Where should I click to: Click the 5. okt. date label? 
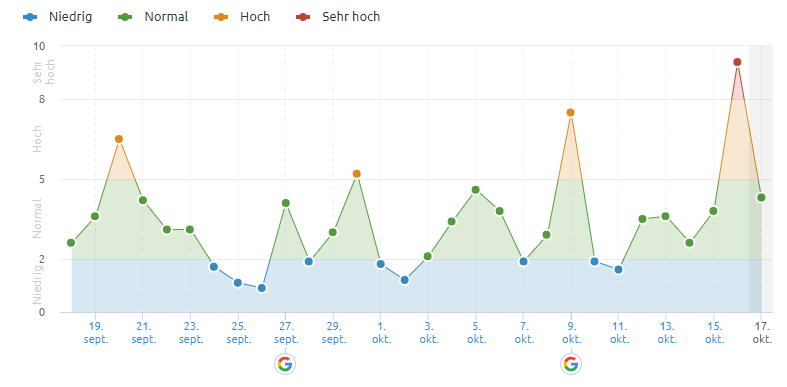coord(477,333)
